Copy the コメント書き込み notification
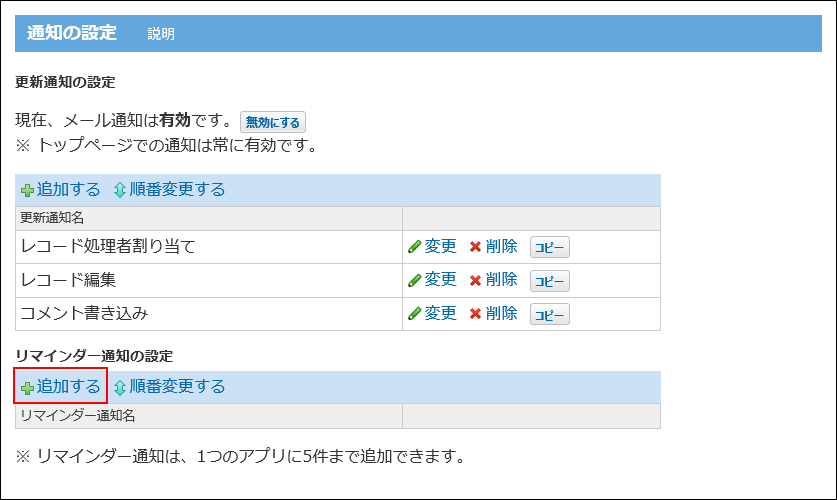This screenshot has width=837, height=500. [x=549, y=315]
